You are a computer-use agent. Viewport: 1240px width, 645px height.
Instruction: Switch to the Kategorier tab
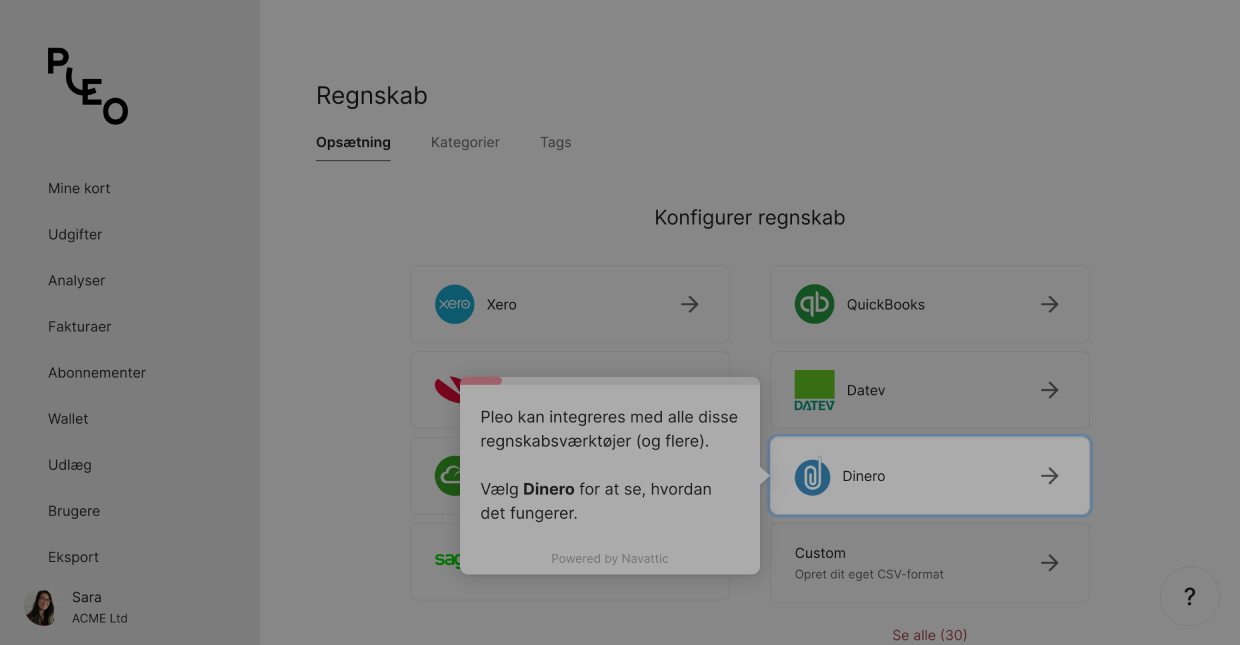click(465, 142)
